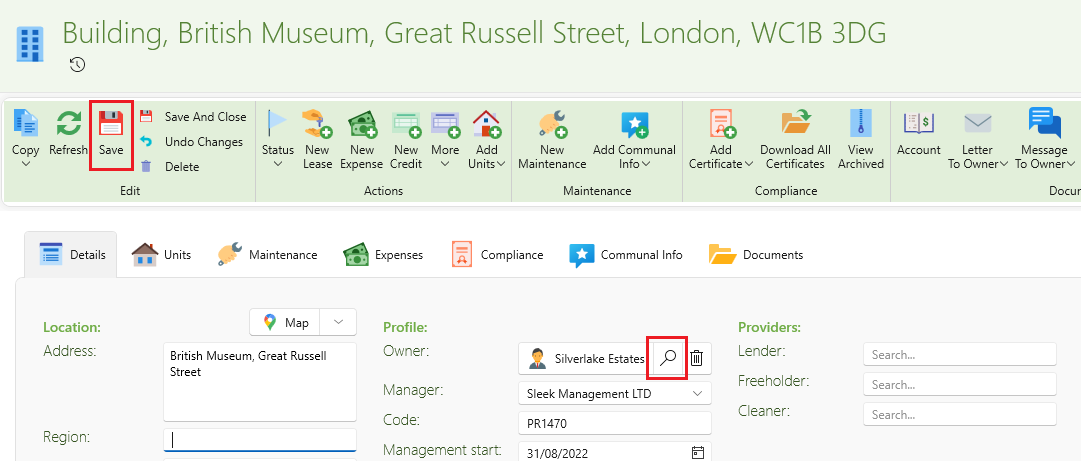This screenshot has width=1081, height=461.
Task: Focus the Region input field
Action: [260, 440]
